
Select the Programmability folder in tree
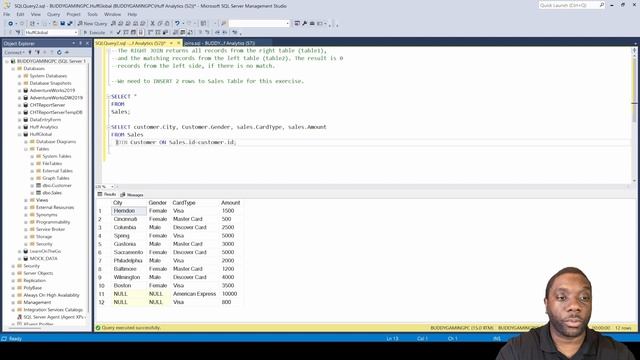pos(53,222)
